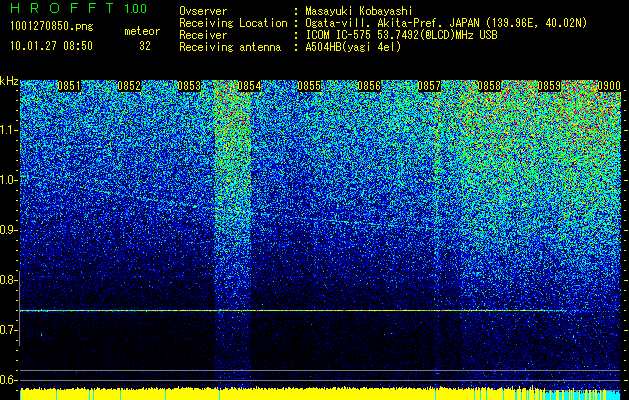Image resolution: width=629 pixels, height=400 pixels.
Task: Click the kHz axis unit label
Action: click(x=9, y=81)
